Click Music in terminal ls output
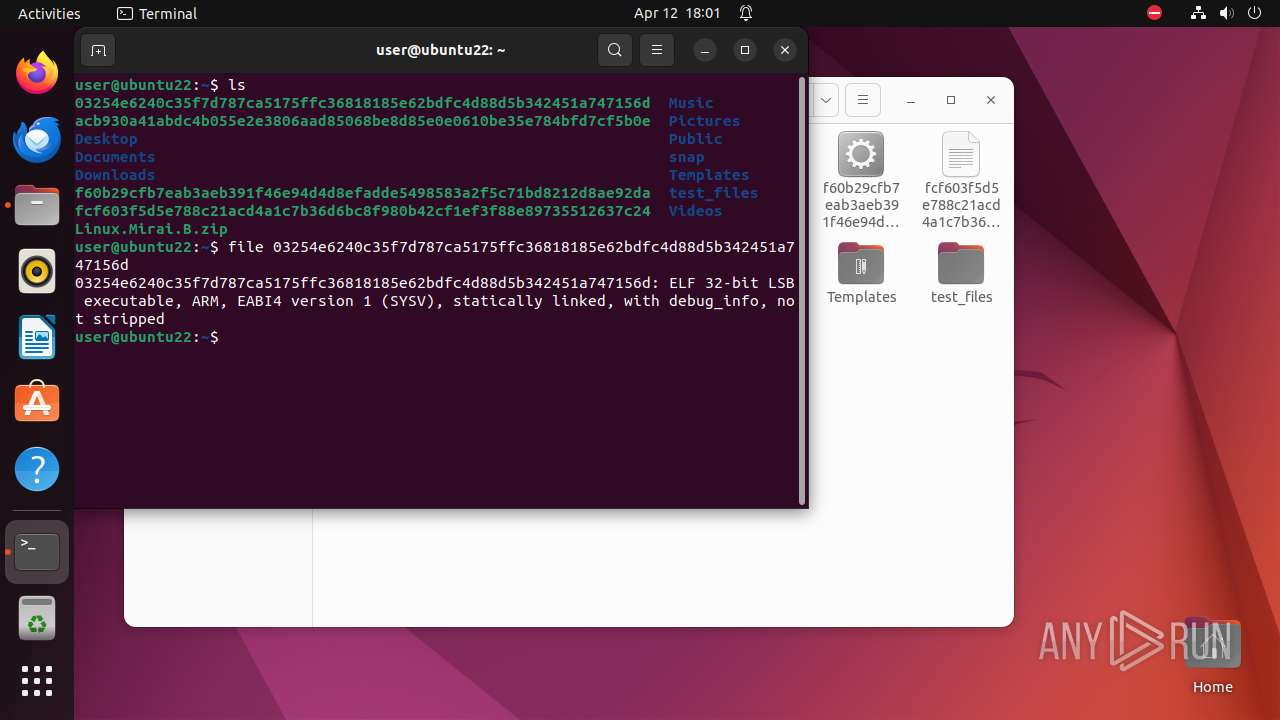Viewport: 1280px width, 720px height. pos(691,103)
